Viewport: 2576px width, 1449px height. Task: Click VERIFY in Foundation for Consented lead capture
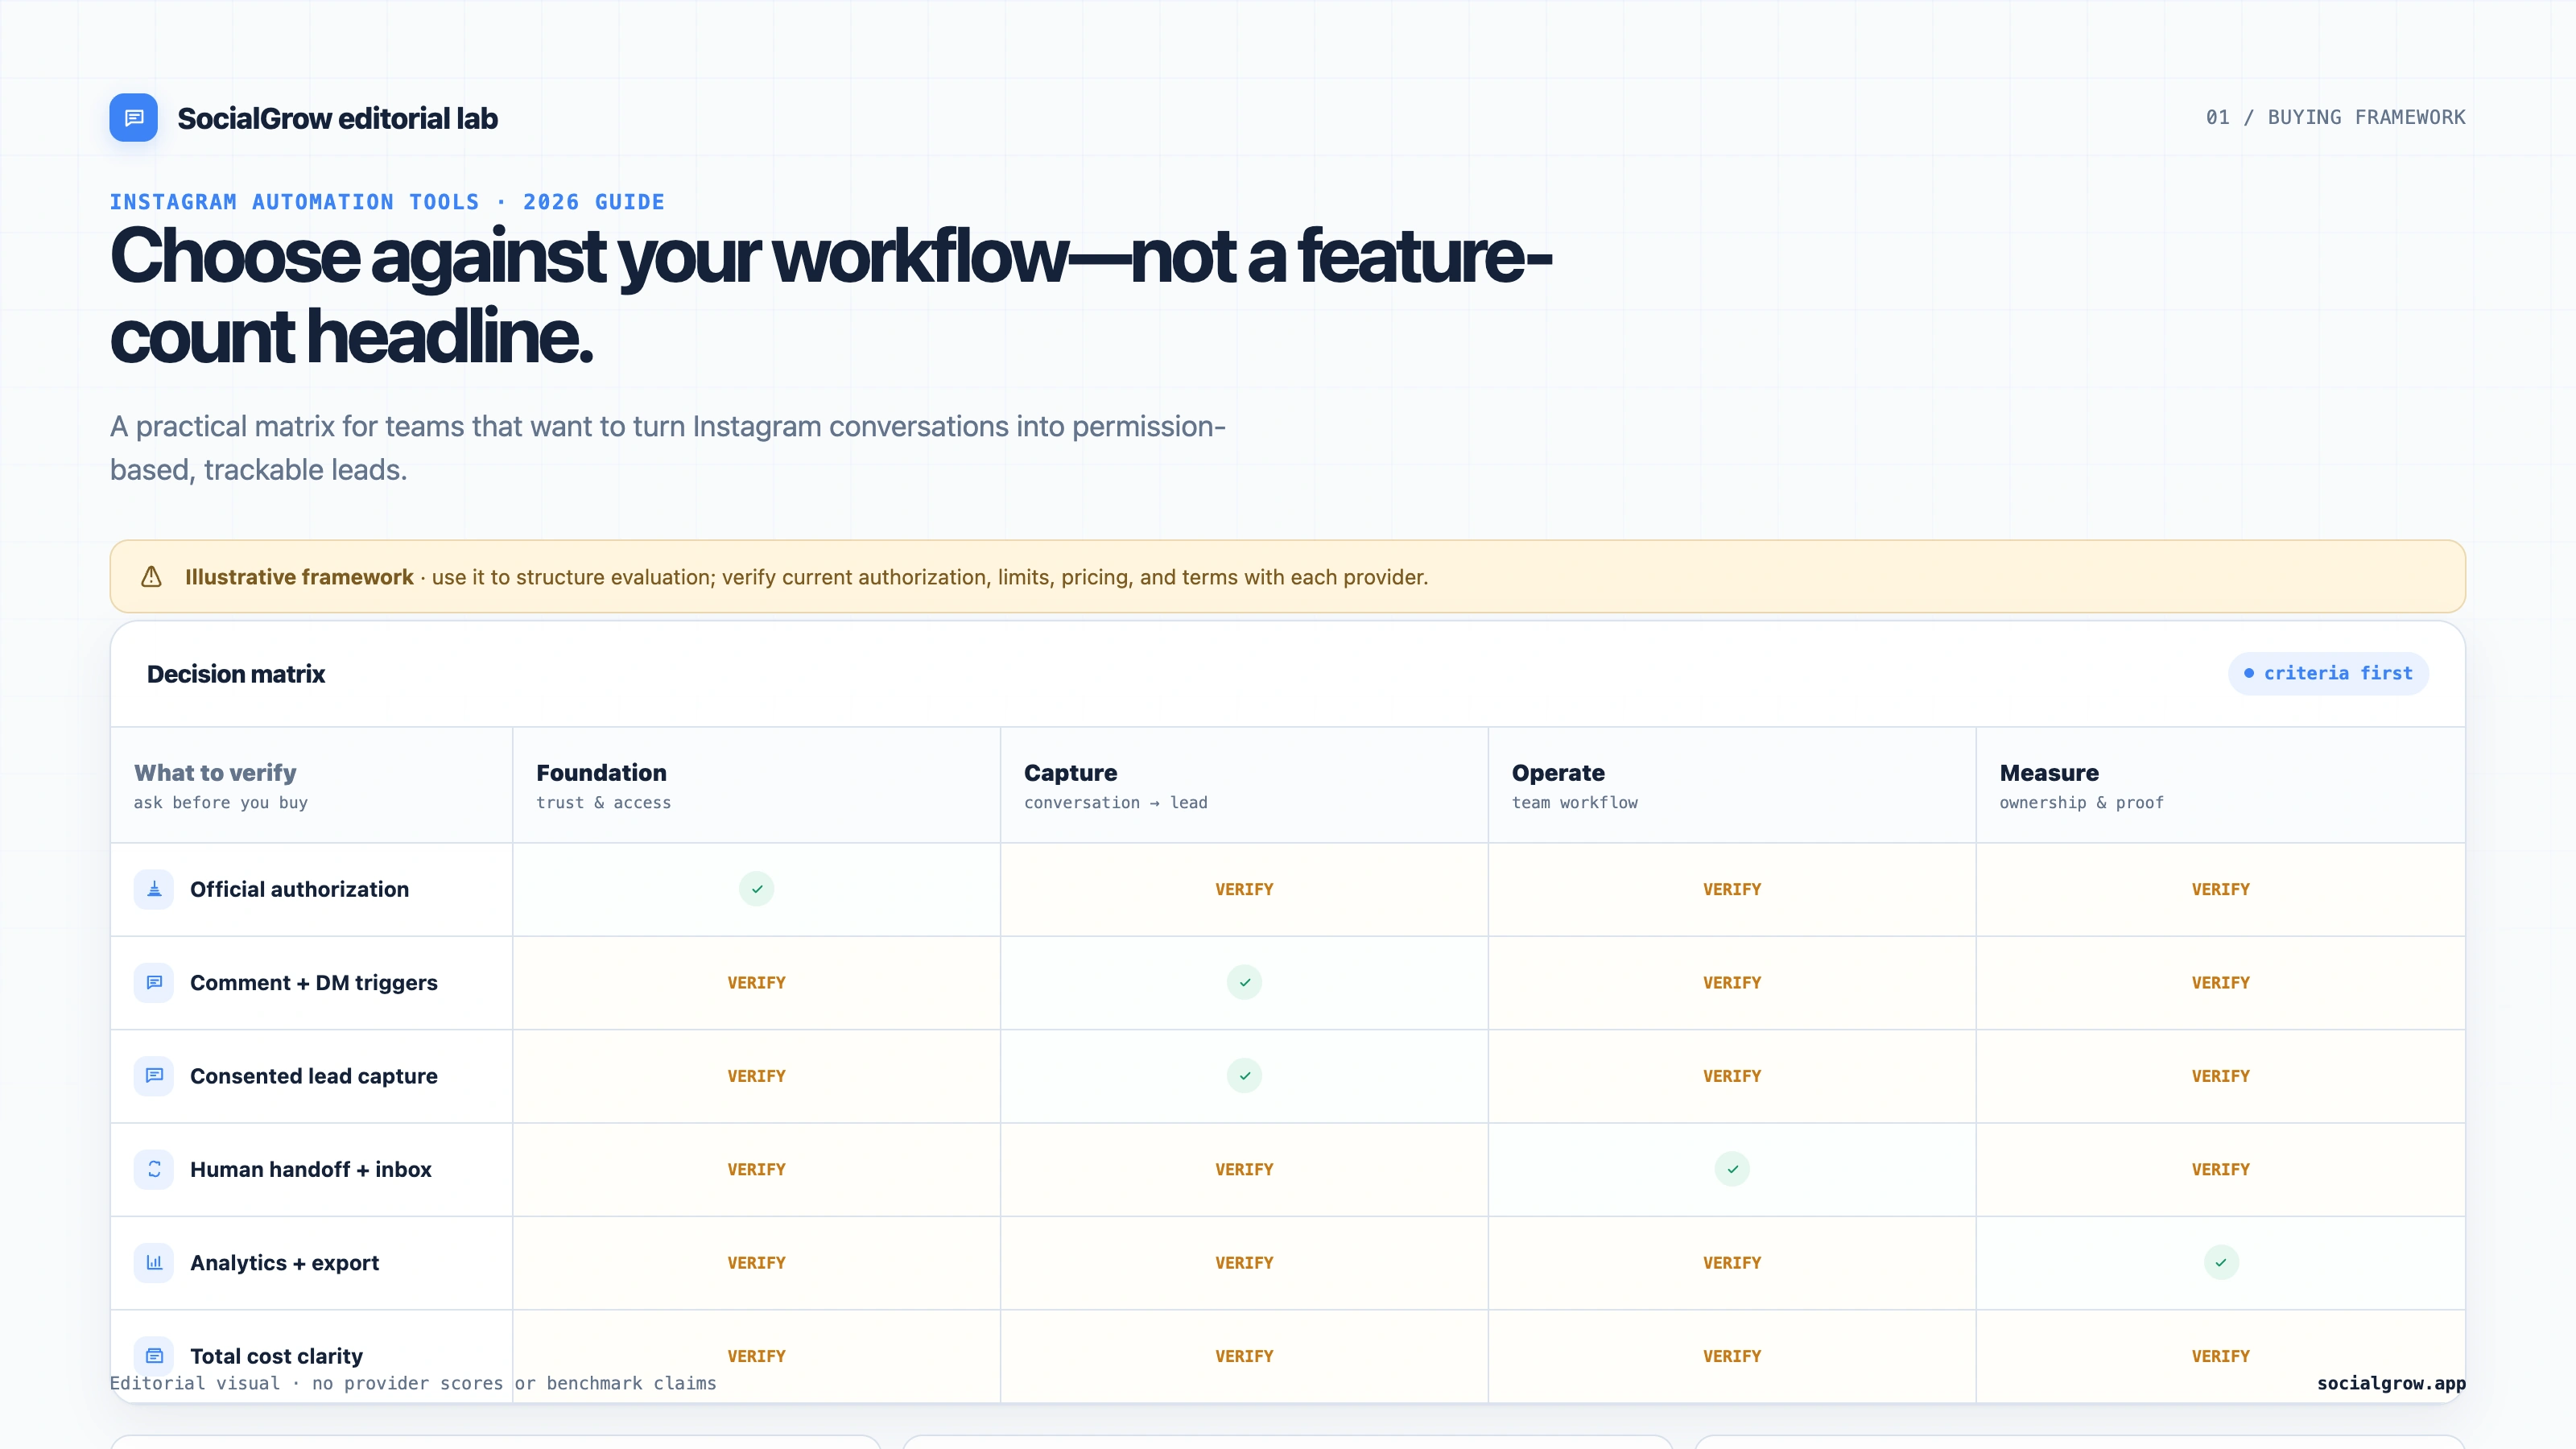tap(756, 1076)
